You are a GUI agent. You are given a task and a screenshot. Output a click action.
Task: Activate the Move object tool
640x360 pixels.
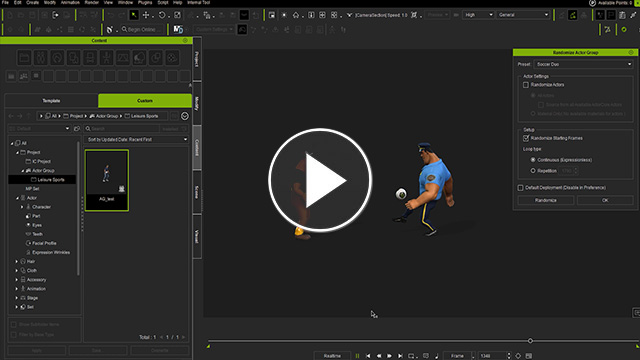[x=146, y=15]
